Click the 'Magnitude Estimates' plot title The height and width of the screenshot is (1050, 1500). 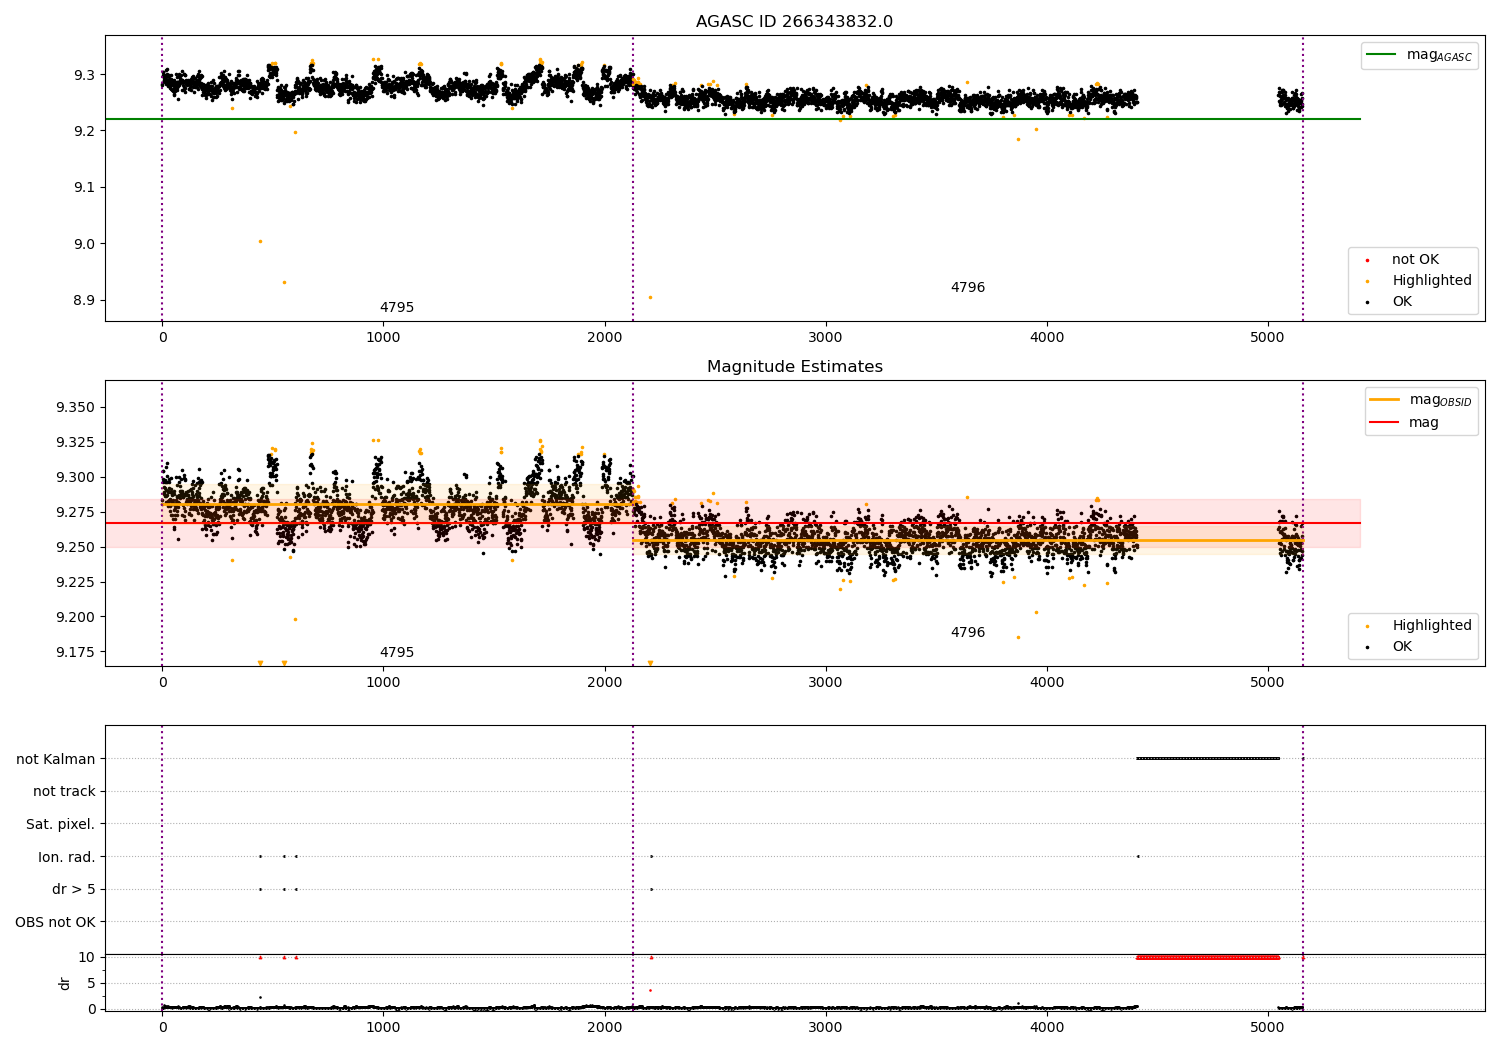(x=794, y=367)
